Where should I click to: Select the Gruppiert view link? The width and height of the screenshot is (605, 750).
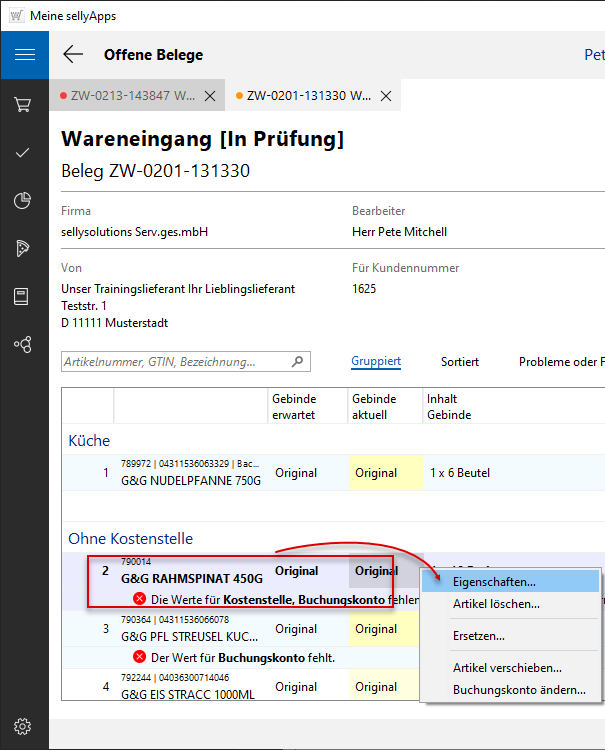(x=376, y=362)
